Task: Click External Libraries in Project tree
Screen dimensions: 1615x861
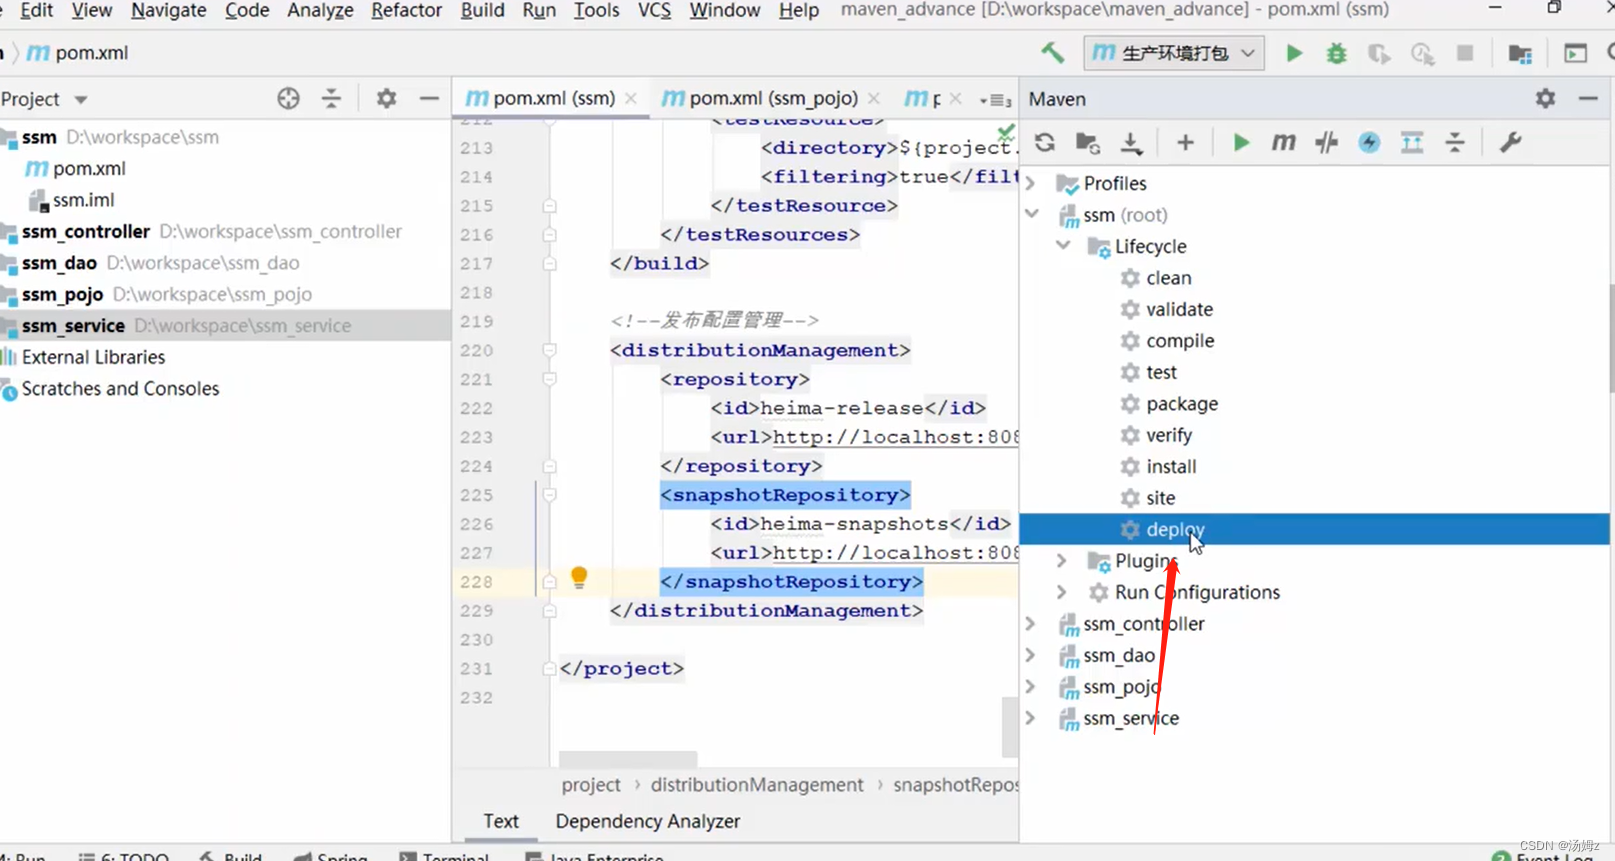Action: 93,357
